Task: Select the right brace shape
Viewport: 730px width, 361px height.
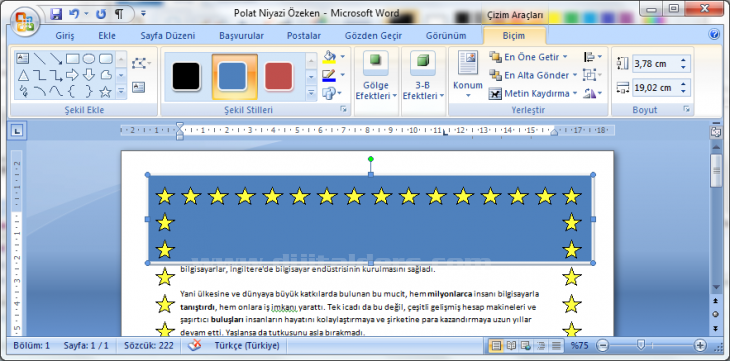Action: pos(89,91)
